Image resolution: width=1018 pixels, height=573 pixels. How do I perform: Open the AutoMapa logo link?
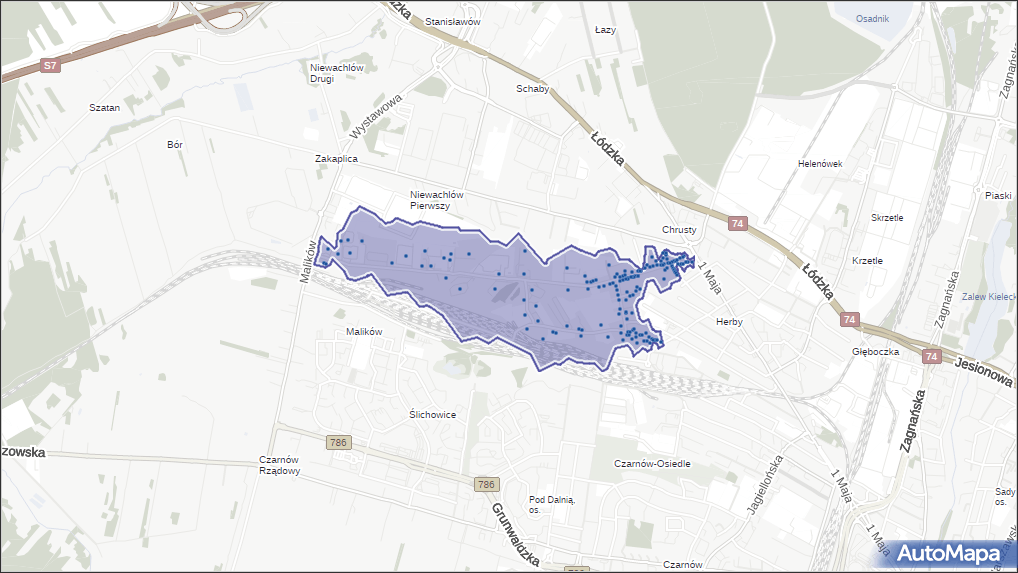(948, 553)
